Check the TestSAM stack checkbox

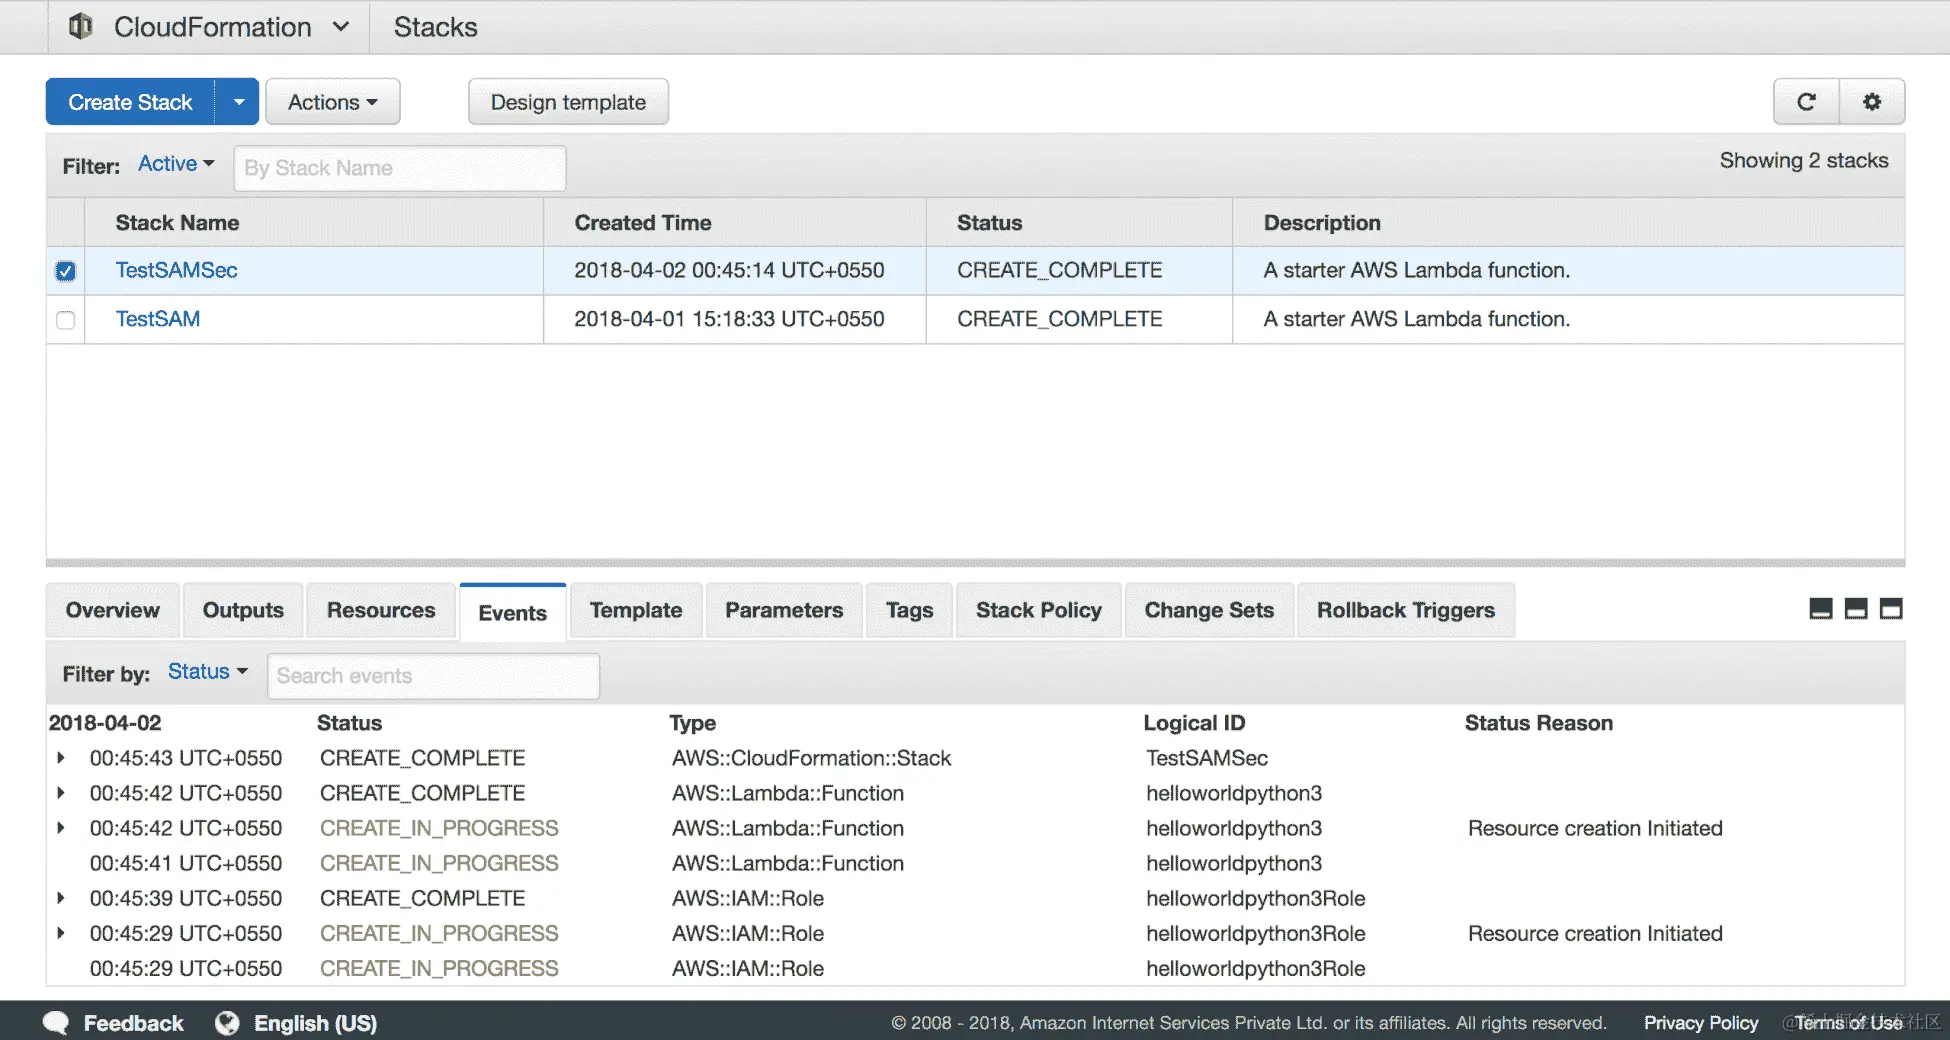click(x=66, y=320)
